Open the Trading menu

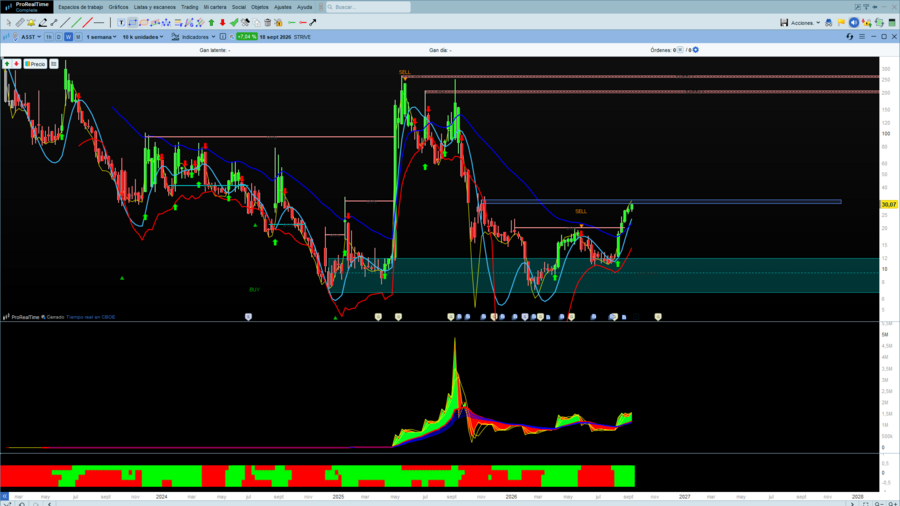189,7
